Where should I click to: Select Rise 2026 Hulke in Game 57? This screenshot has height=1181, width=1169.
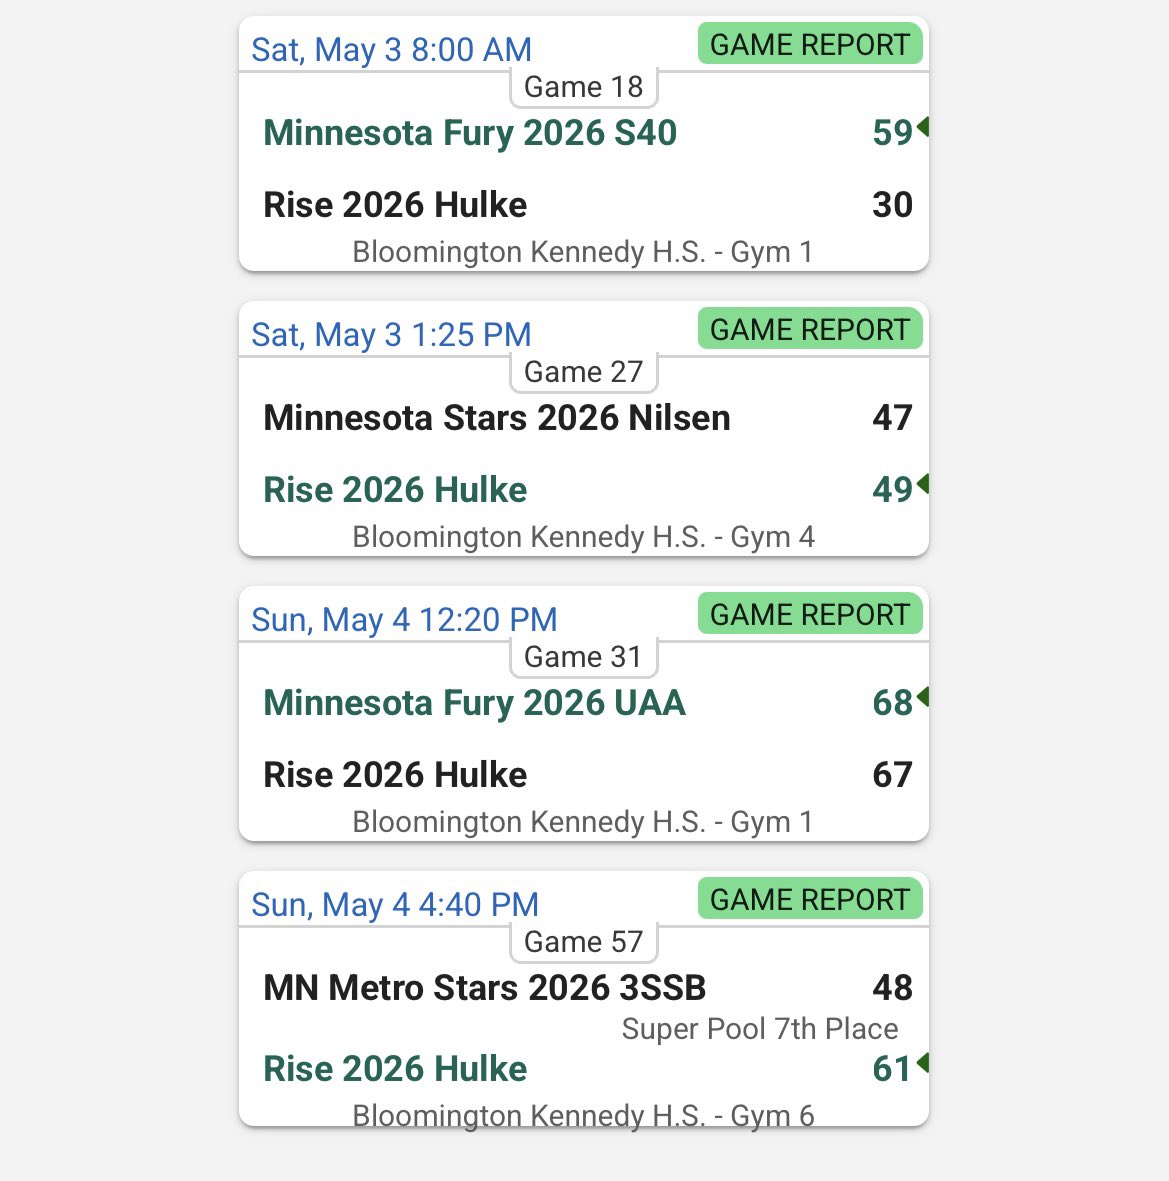click(x=395, y=1069)
